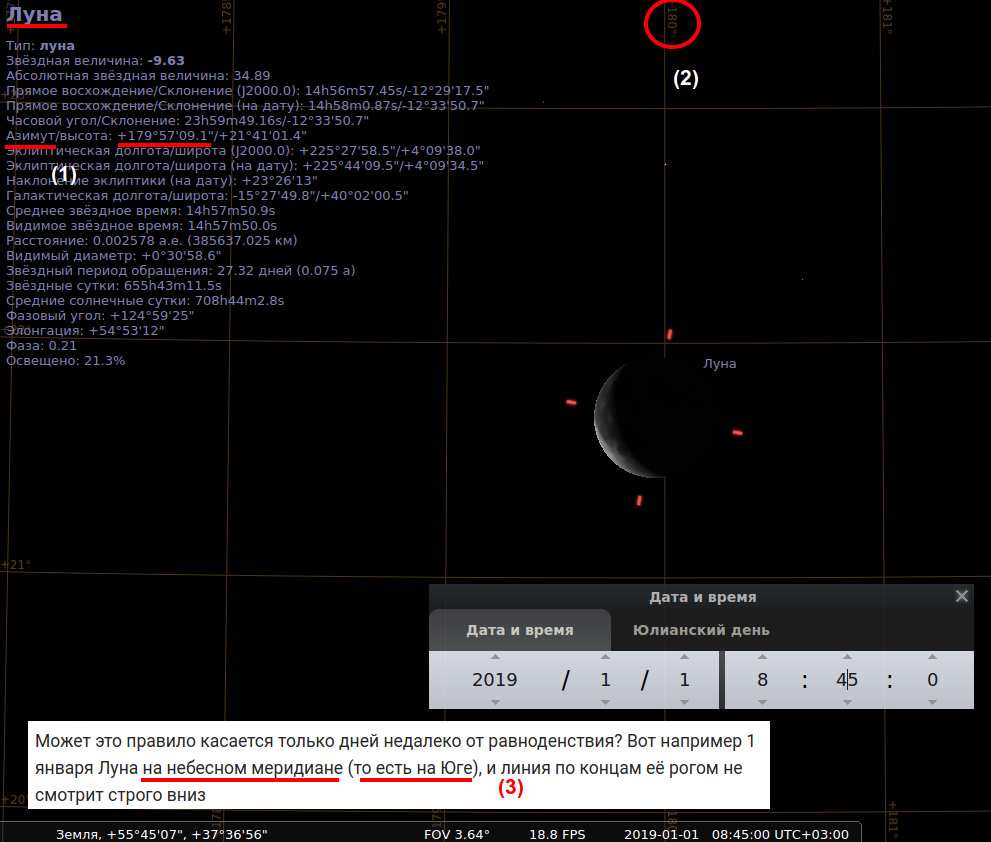Increase minutes with the up arrow
991x842 pixels.
pyautogui.click(x=847, y=657)
